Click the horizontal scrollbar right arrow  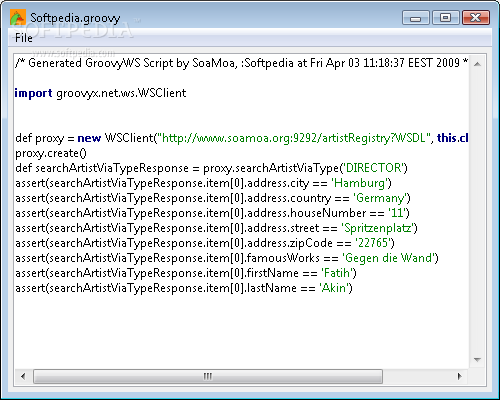tap(460, 376)
